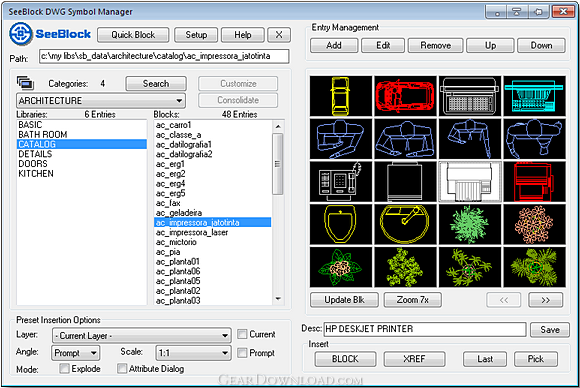Select the red car thumbnail
The image size is (580, 388).
[405, 96]
